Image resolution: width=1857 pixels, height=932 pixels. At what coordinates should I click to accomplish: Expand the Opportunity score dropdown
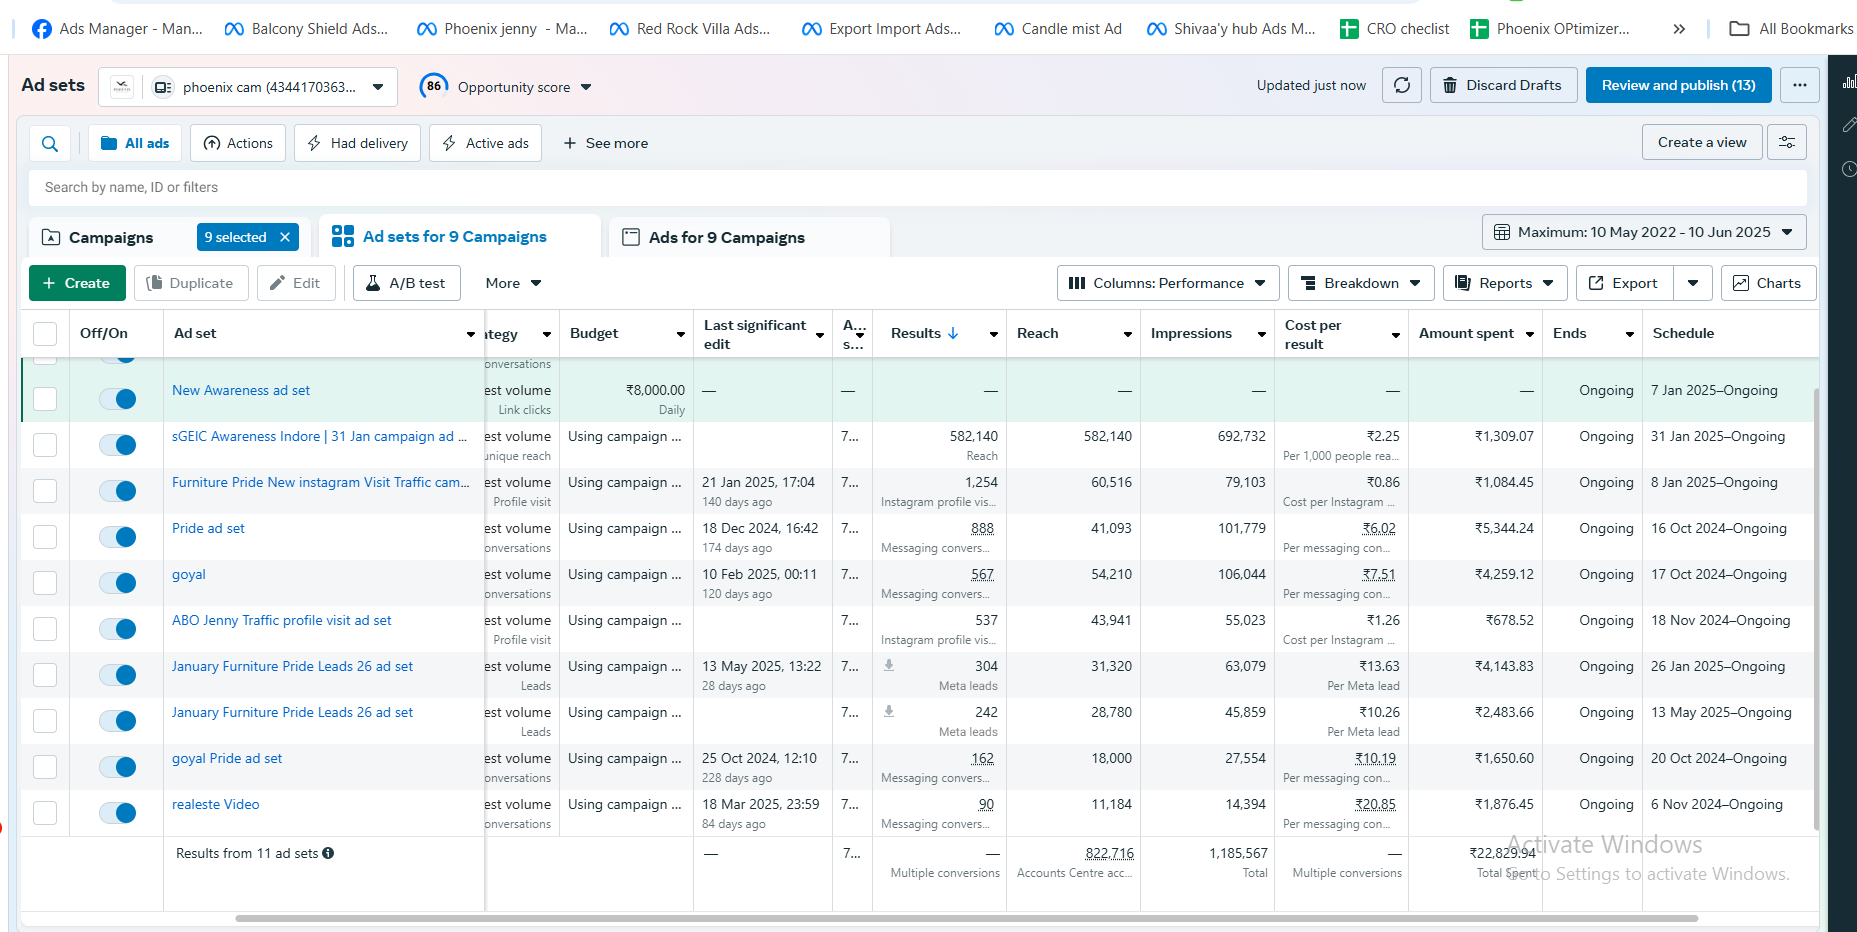coord(586,87)
